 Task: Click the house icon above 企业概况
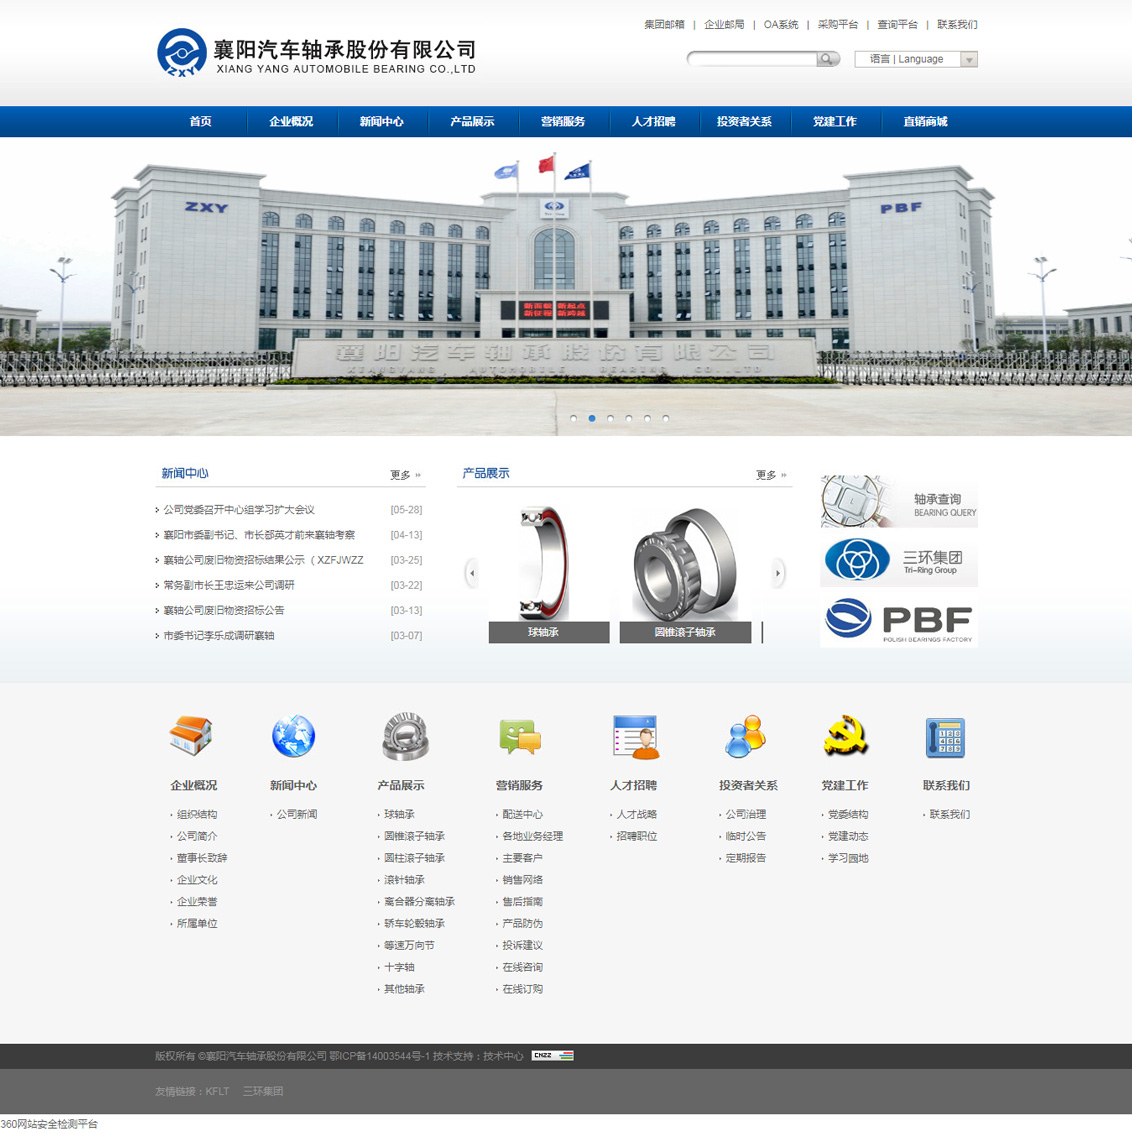(x=191, y=736)
